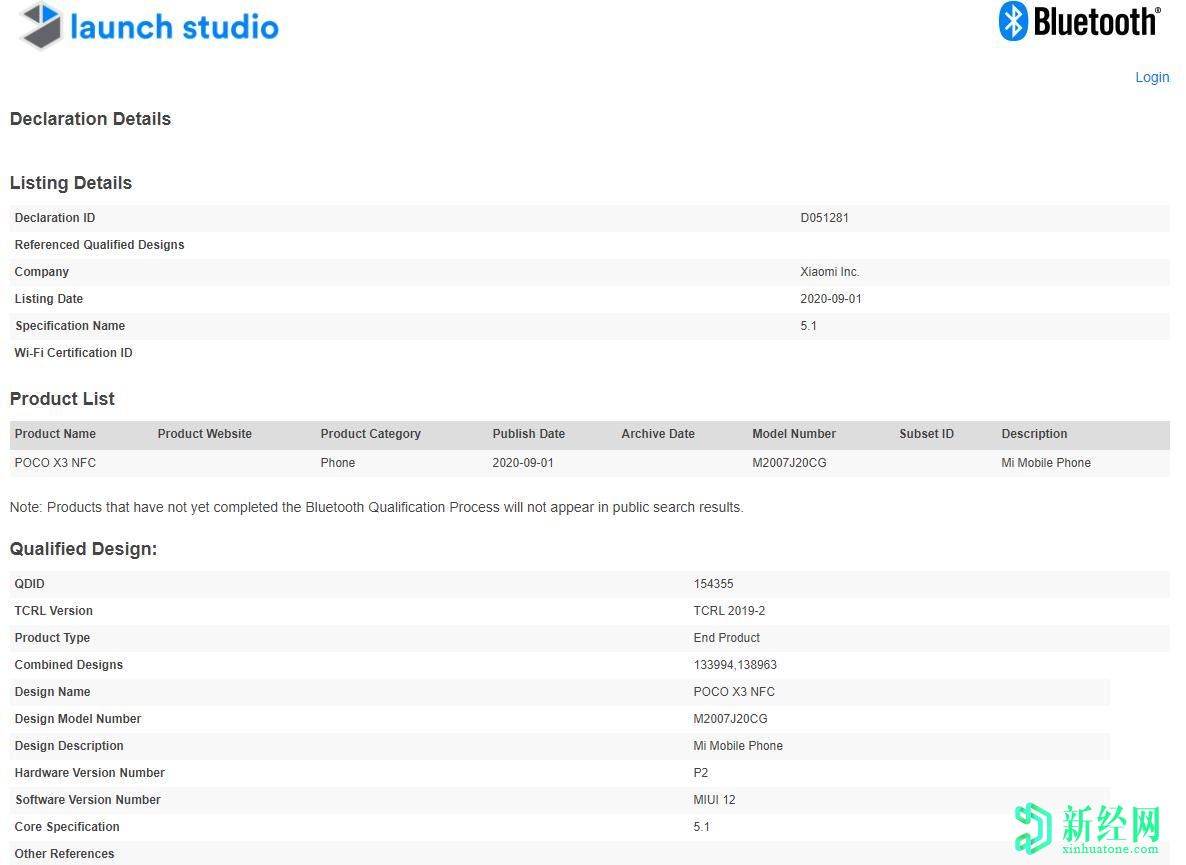Click the Bluetooth rune logo icon

(x=1013, y=21)
